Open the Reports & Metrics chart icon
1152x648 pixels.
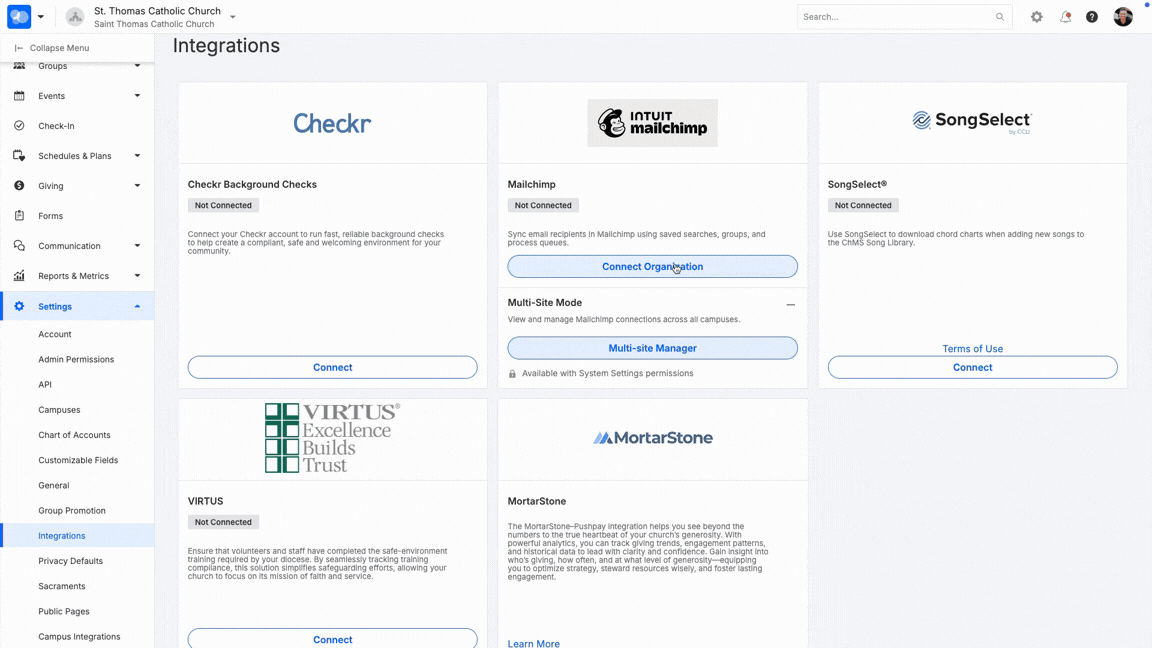(x=21, y=275)
